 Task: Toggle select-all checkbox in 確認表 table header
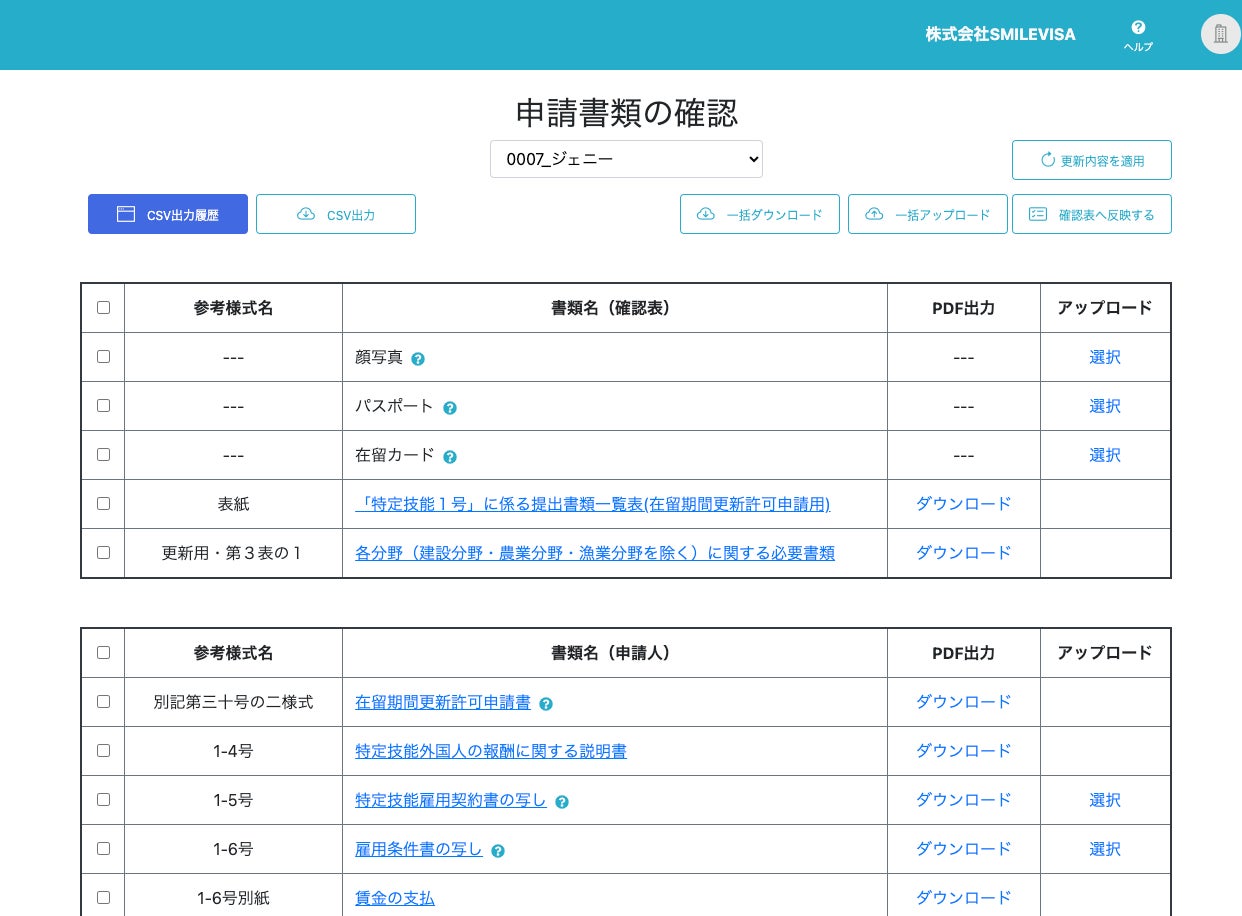pos(103,308)
